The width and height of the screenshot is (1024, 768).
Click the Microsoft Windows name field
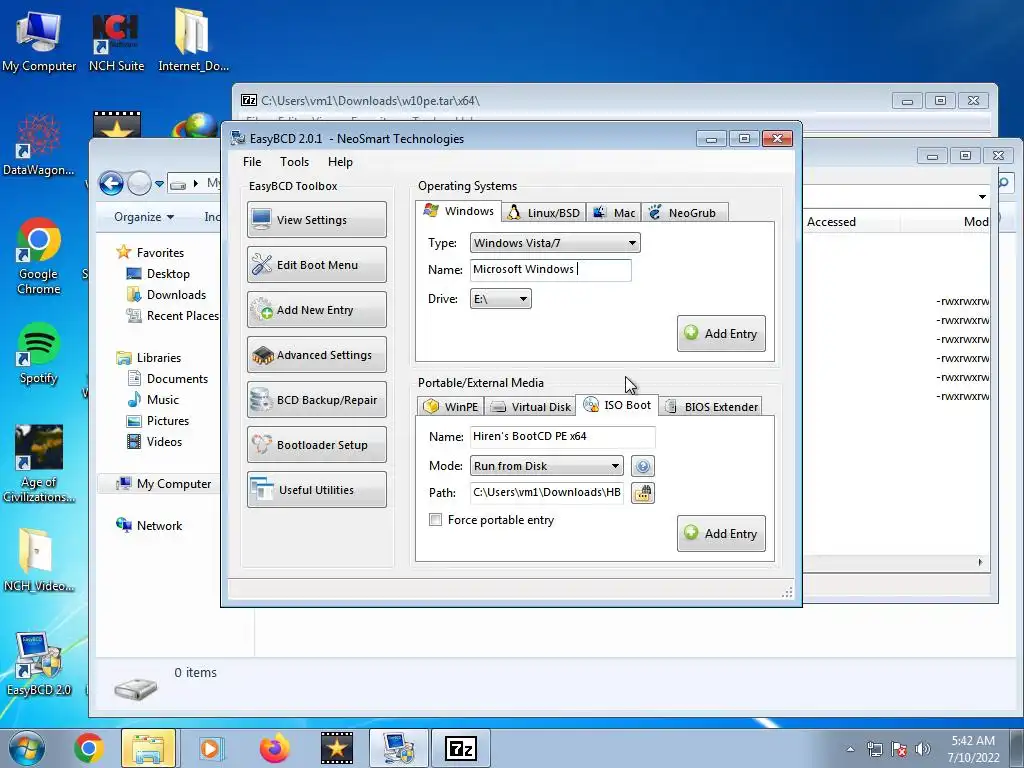551,270
